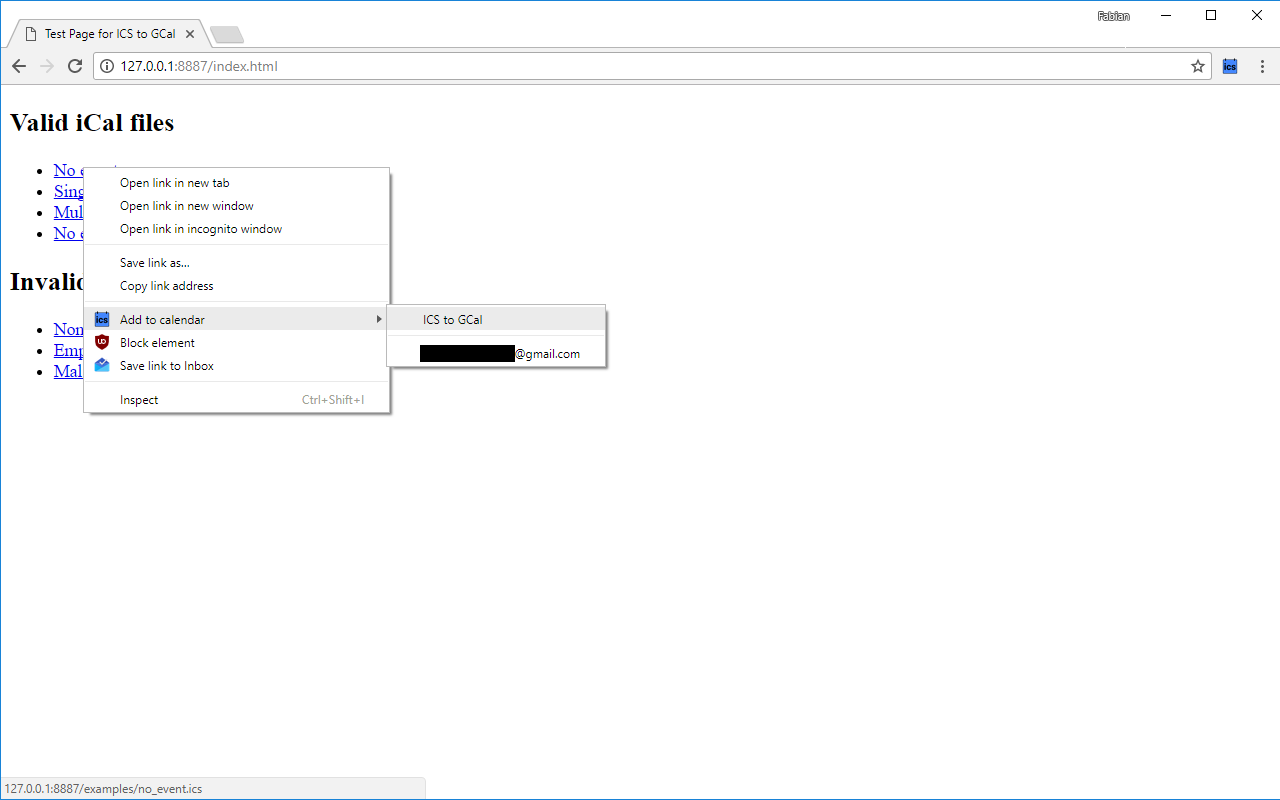
Task: Click the Inbox envelope icon in menu
Action: pyautogui.click(x=102, y=366)
